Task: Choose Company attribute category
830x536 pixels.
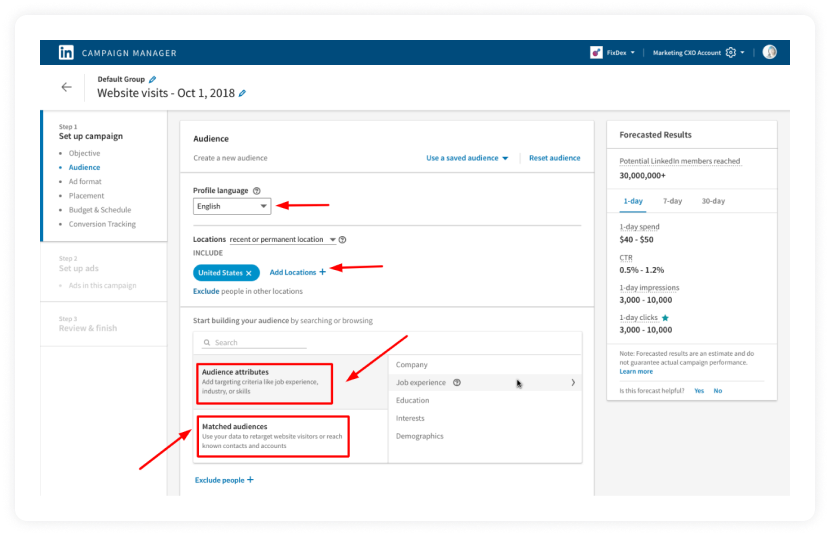Action: 411,365
